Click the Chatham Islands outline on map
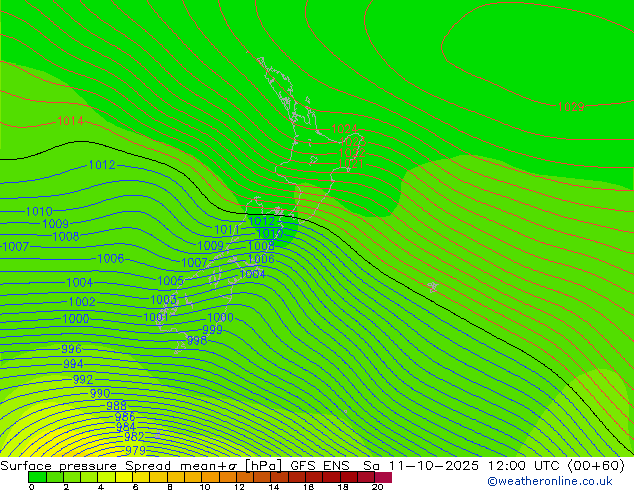634x490 pixels. [x=433, y=287]
